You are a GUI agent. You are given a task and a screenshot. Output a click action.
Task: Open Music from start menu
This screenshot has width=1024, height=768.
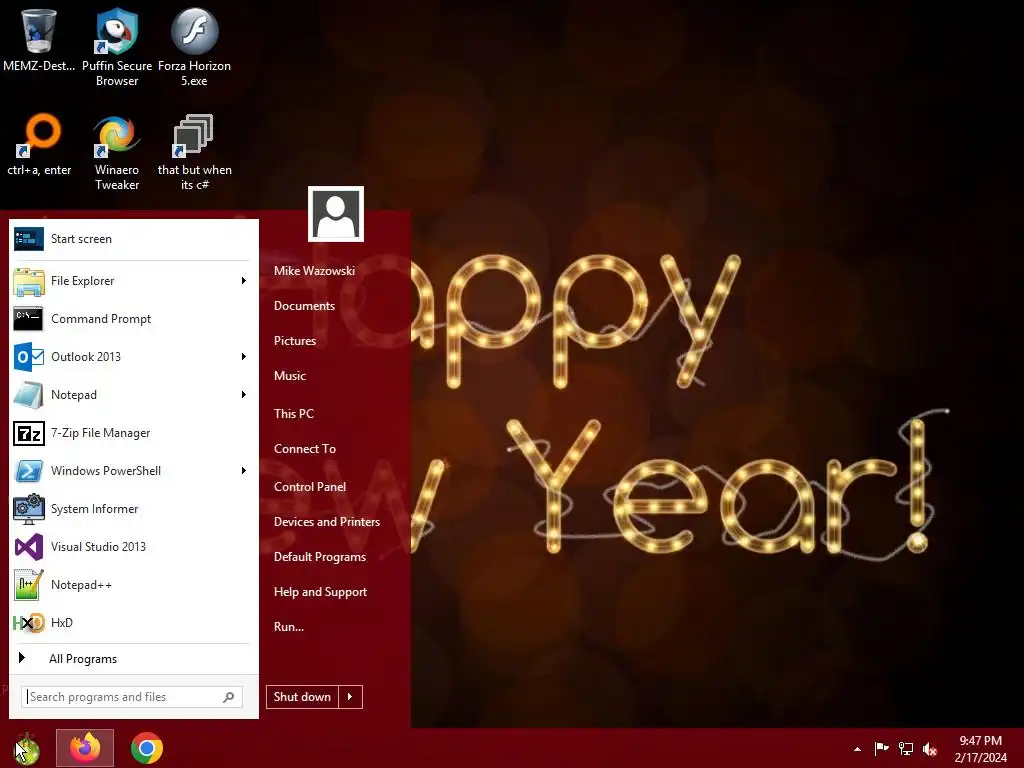pos(290,376)
